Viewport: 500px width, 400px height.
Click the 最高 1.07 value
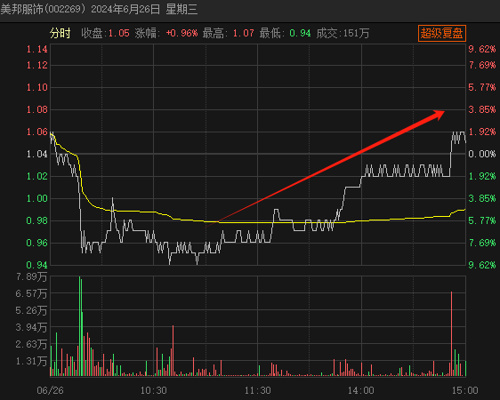click(243, 33)
